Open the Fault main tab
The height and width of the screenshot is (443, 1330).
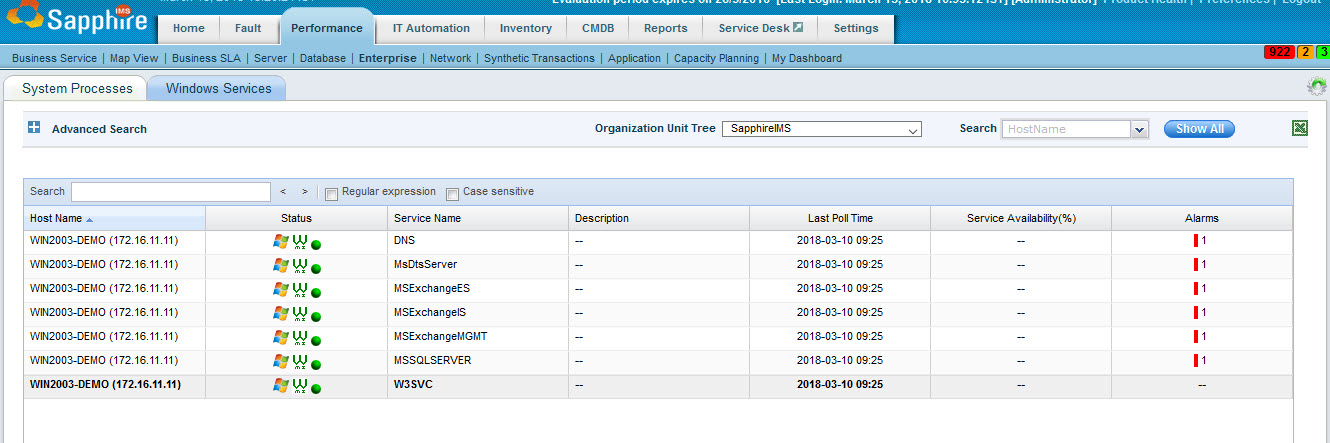pyautogui.click(x=248, y=28)
